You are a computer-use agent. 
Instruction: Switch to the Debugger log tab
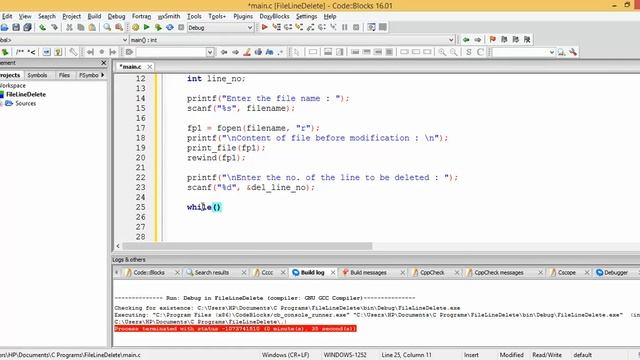tap(616, 272)
